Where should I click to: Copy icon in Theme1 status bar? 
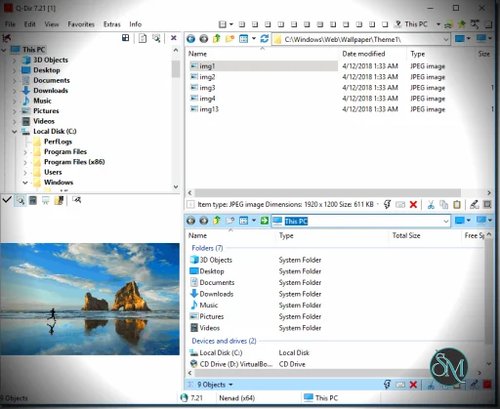(x=444, y=204)
